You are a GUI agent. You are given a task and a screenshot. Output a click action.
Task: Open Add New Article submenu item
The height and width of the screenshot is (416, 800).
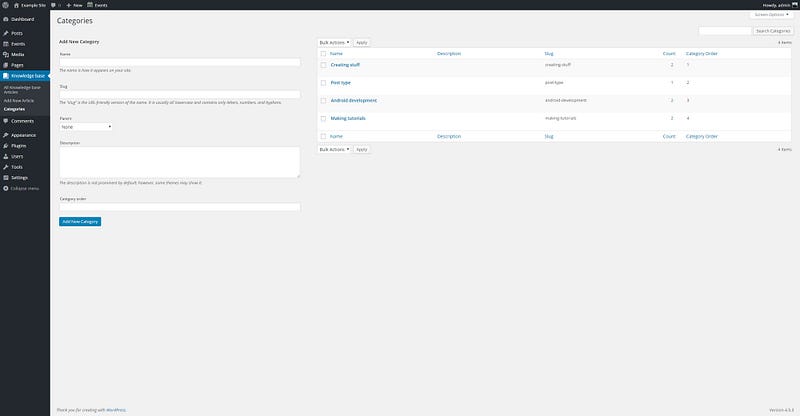tap(19, 101)
